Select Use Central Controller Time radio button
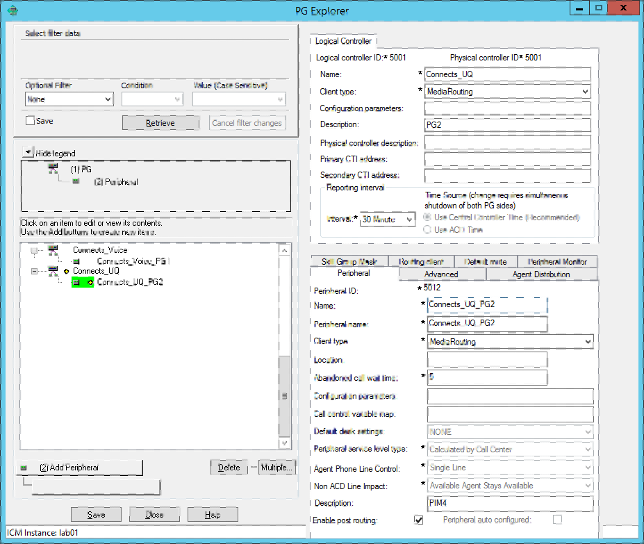 point(427,217)
